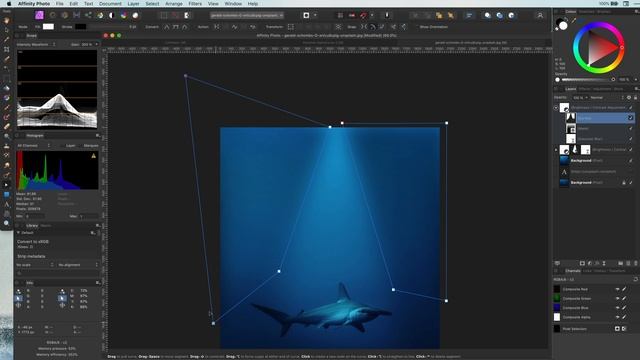Image resolution: width=640 pixels, height=360 pixels.
Task: Click the Fill colour swatch
Action: coord(48,27)
